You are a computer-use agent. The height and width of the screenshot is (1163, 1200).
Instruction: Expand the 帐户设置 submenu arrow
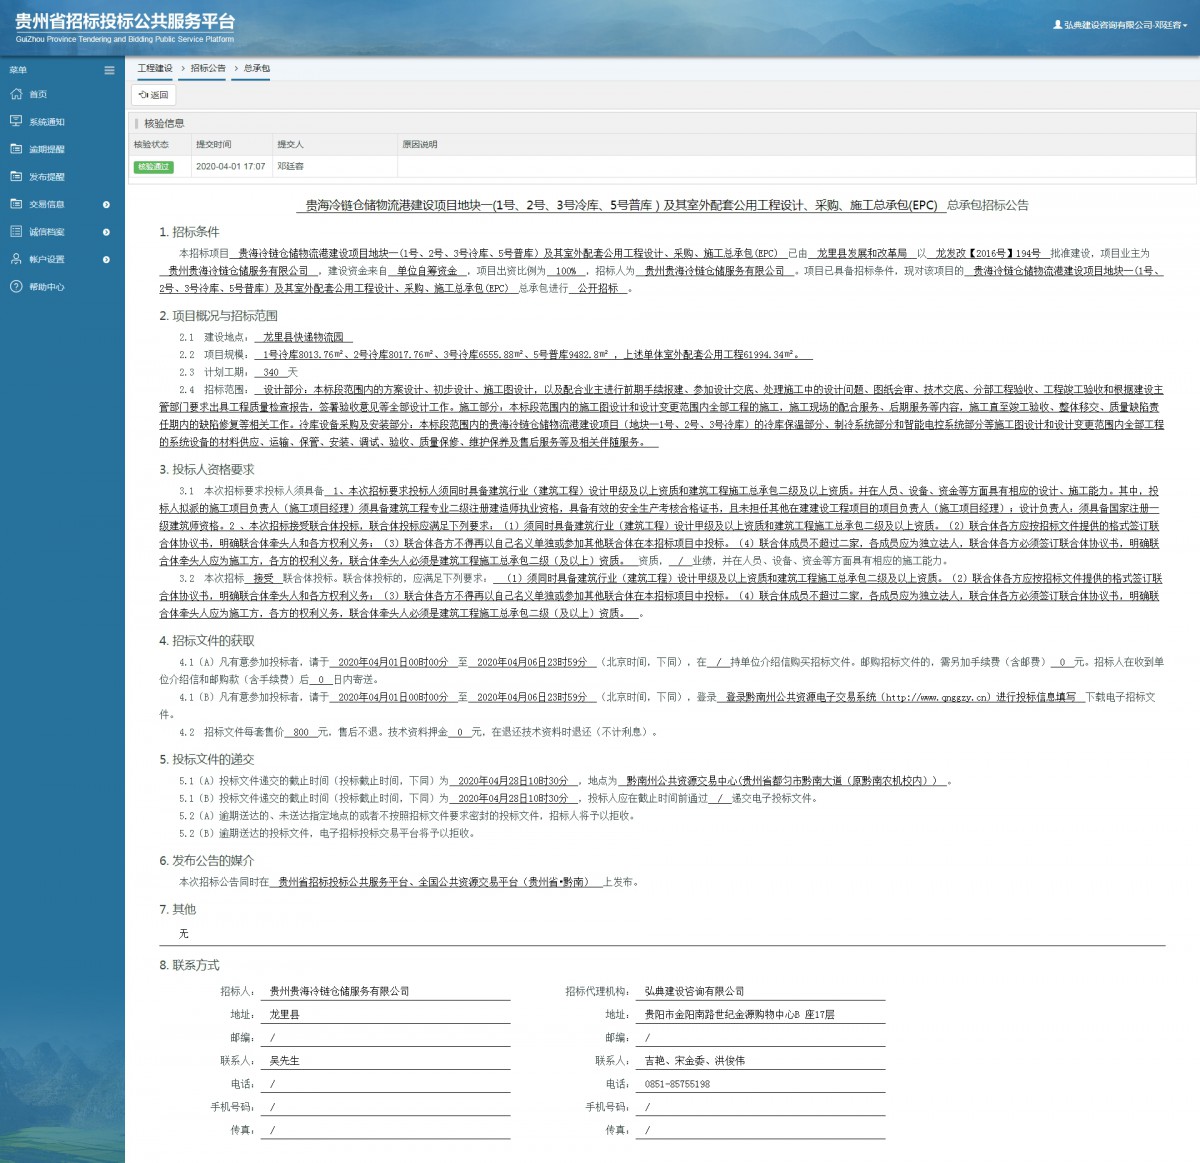(106, 259)
